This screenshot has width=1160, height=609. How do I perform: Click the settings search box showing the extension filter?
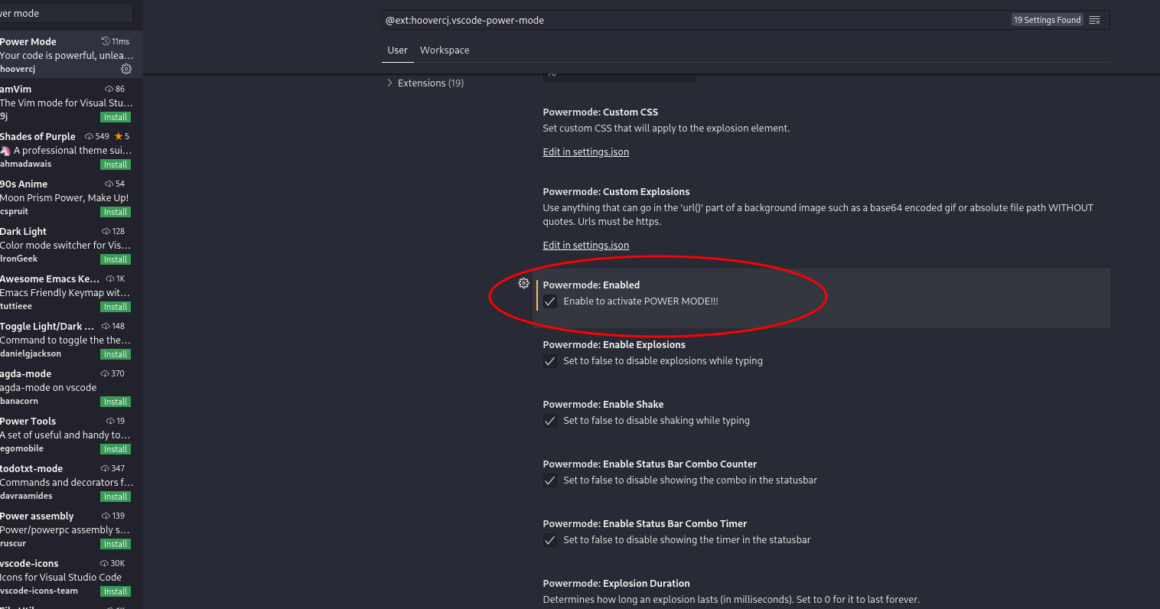point(700,19)
